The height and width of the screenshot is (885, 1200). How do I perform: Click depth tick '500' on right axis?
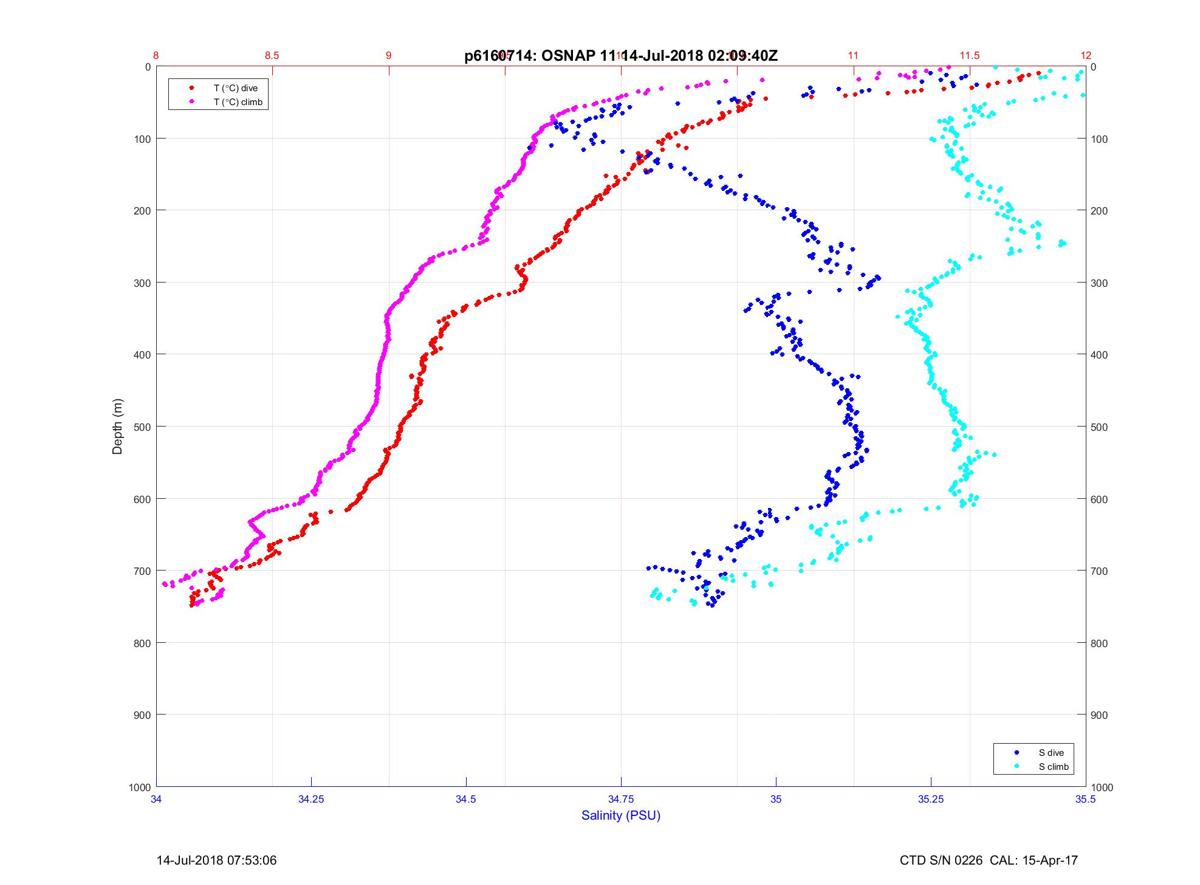(x=1101, y=427)
